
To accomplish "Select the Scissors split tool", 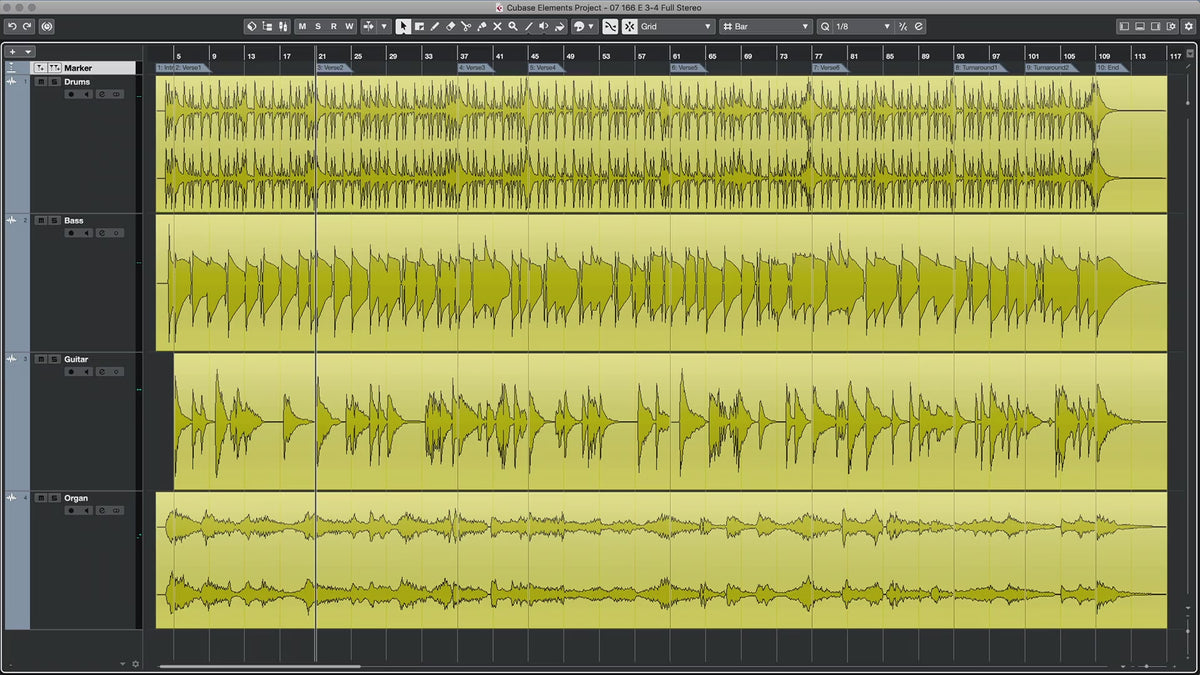I will pos(466,26).
